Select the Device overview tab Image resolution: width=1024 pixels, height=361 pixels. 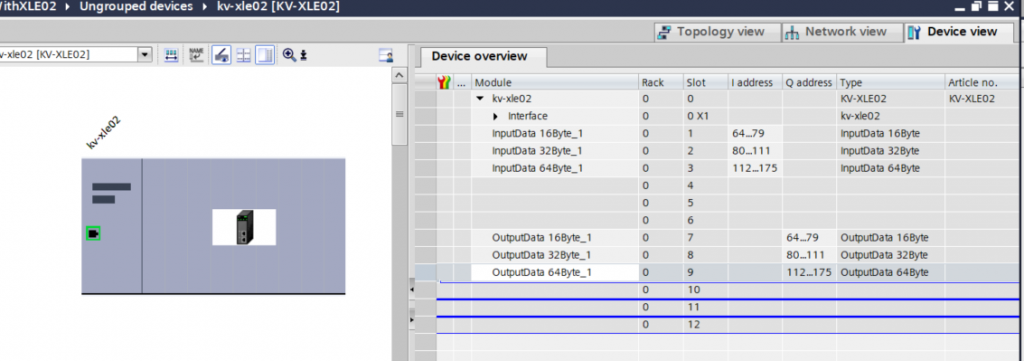(x=479, y=57)
